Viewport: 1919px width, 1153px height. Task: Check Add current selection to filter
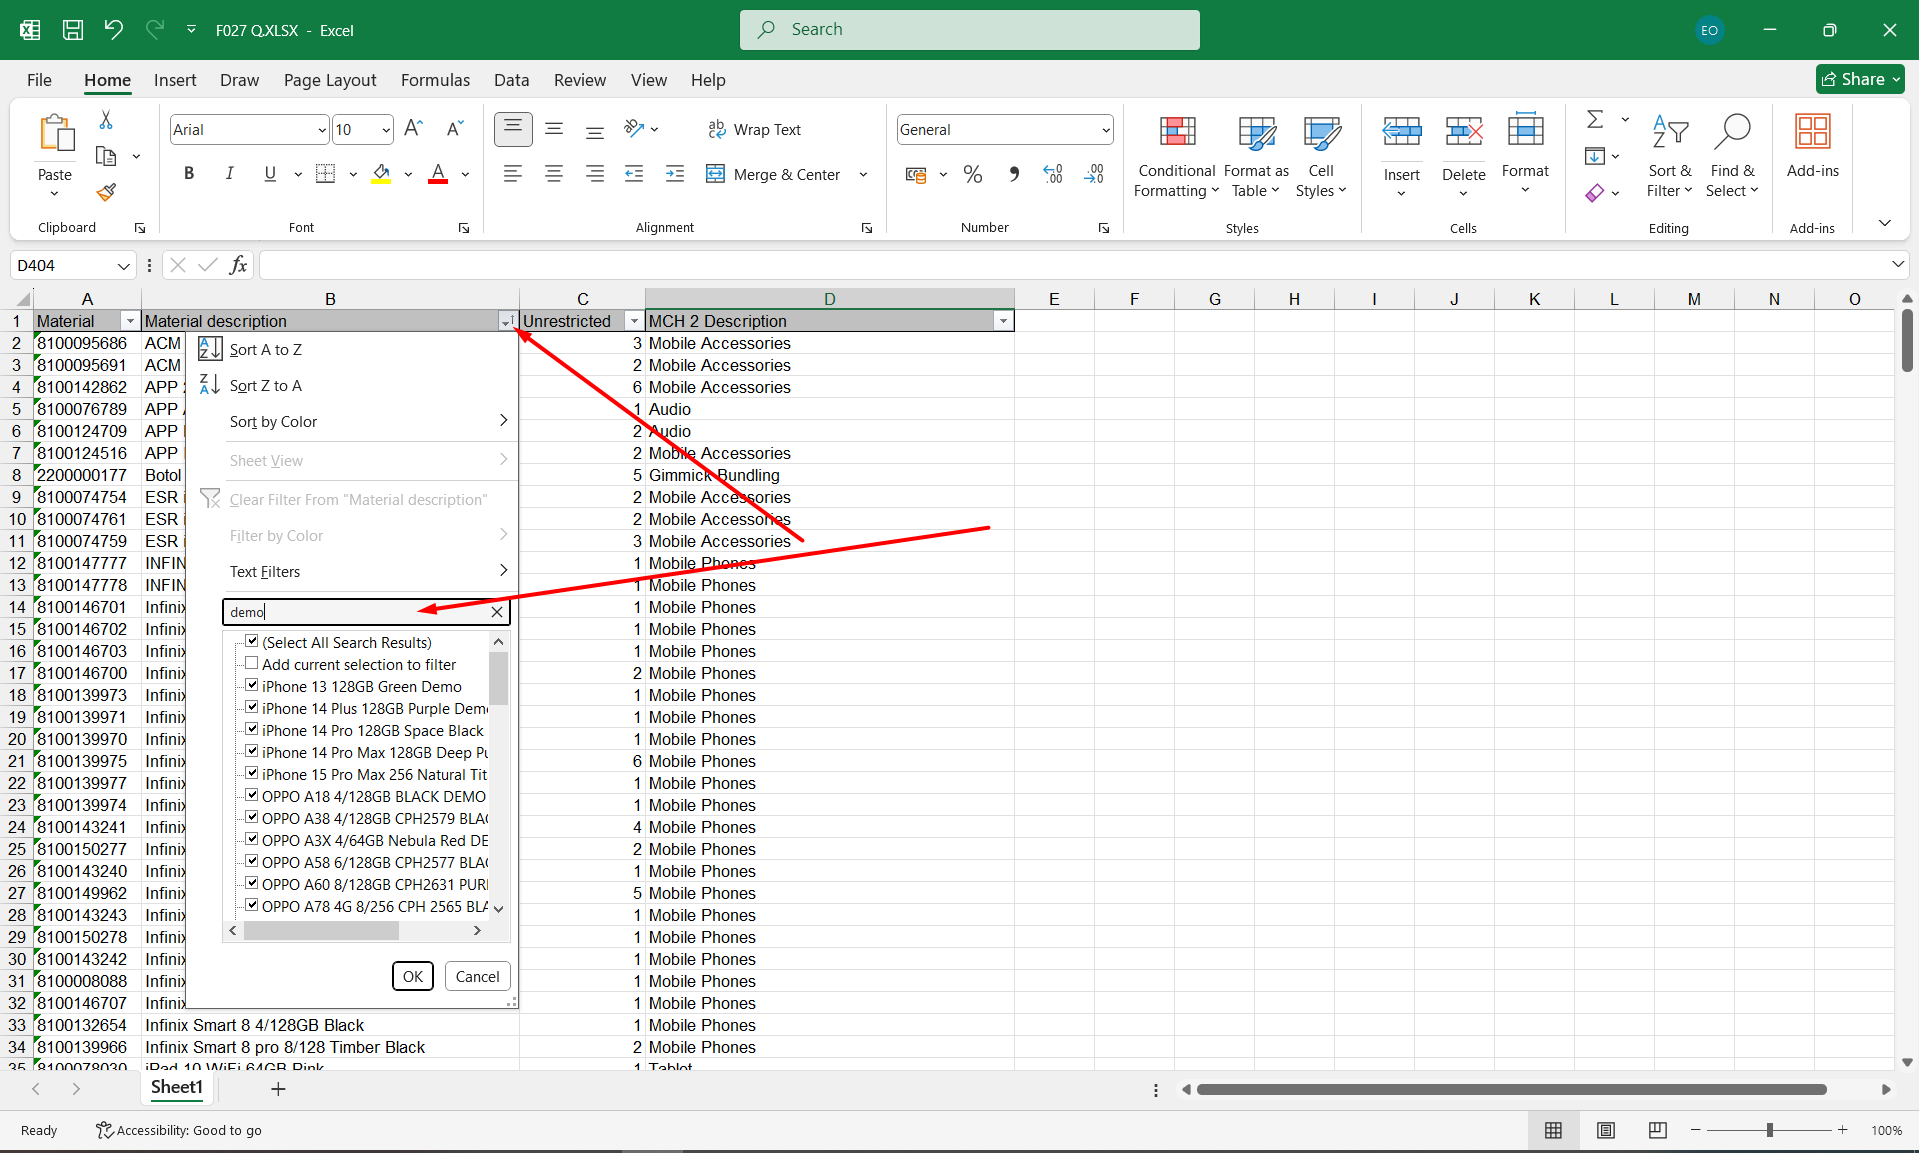(252, 664)
